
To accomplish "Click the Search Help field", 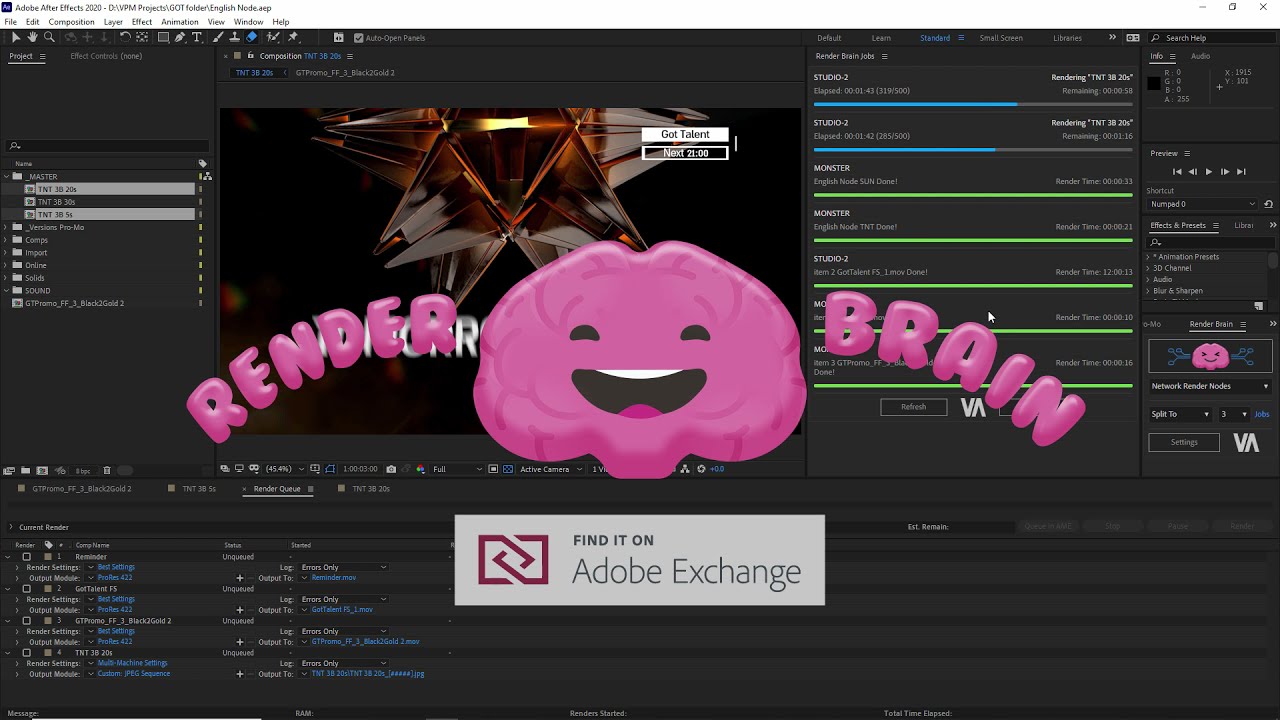I will [1212, 38].
